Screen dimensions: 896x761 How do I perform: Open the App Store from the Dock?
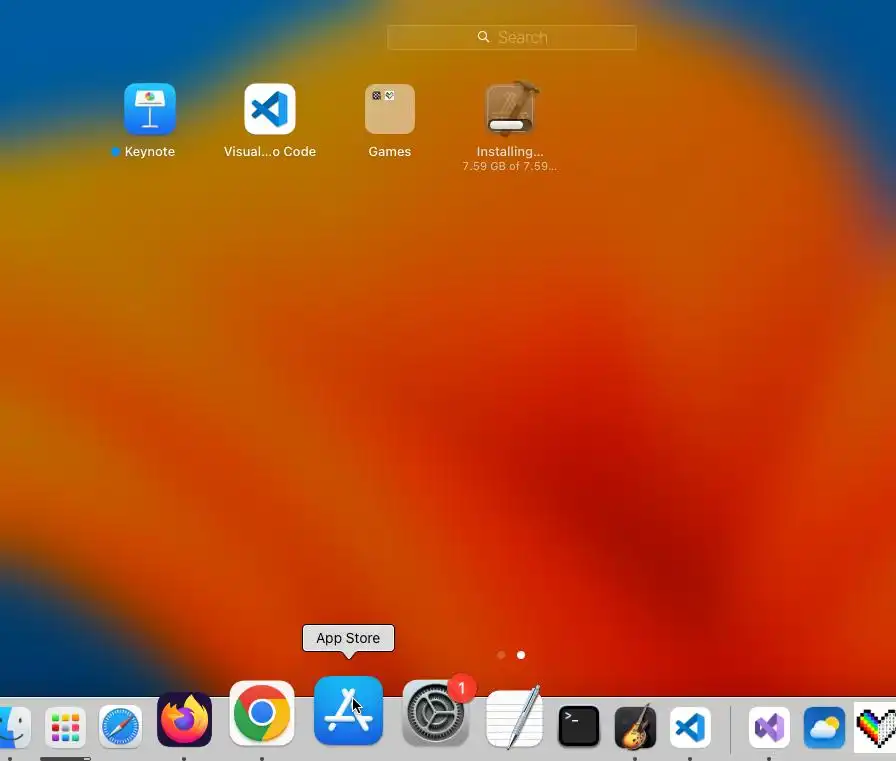tap(348, 711)
